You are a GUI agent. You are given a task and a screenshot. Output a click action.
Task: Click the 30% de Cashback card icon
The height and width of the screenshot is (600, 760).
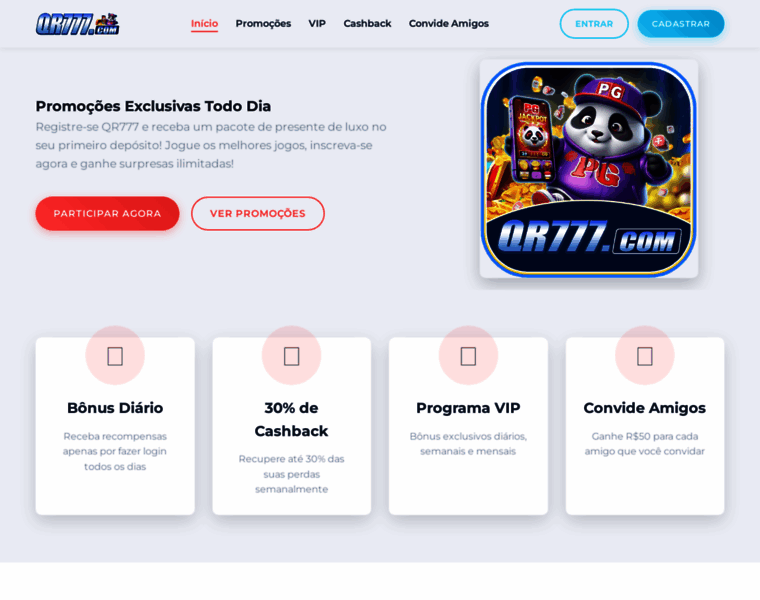pos(291,356)
